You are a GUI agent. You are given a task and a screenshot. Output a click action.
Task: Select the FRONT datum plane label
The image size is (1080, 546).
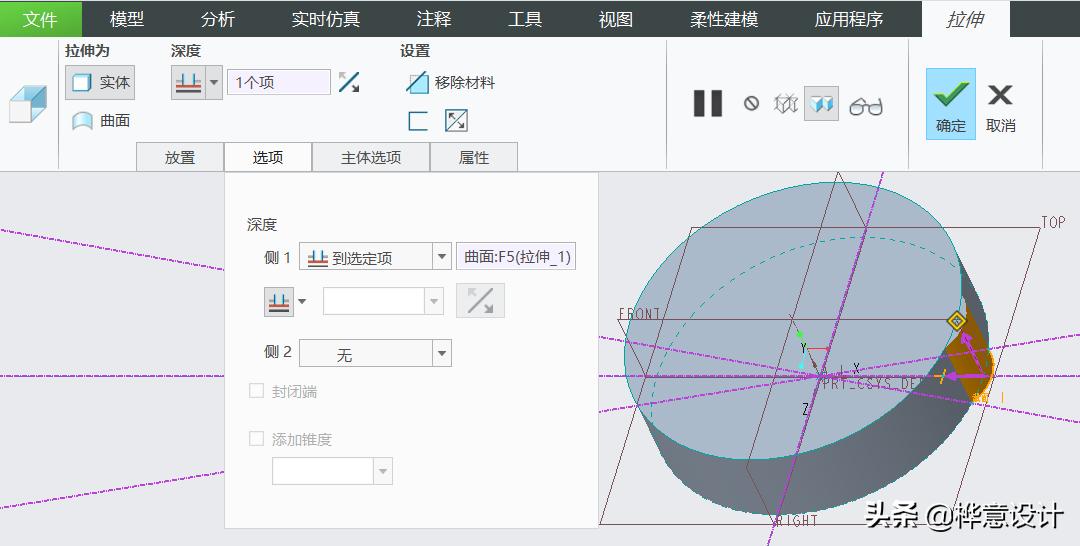click(x=640, y=314)
